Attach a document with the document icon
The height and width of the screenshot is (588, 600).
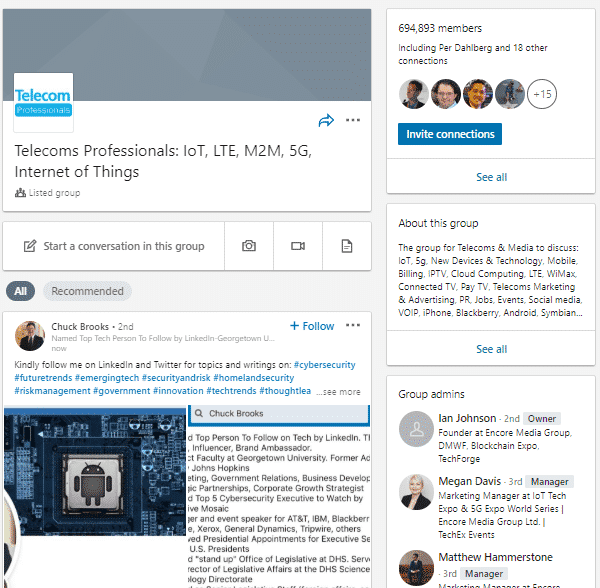point(347,246)
